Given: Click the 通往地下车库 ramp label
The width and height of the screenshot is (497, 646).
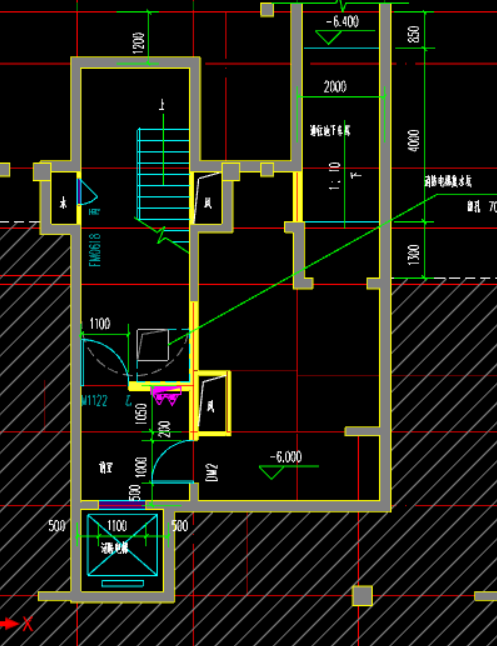Looking at the screenshot, I should coord(330,131).
